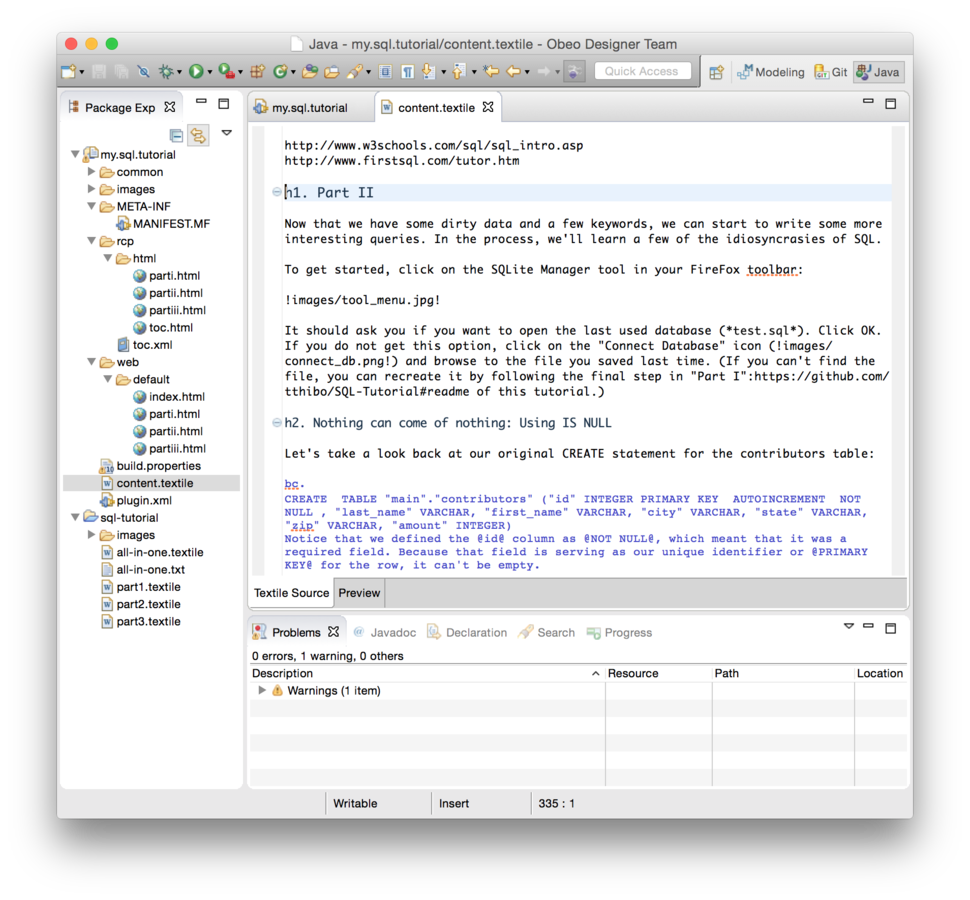Maximize the Problems view panel
This screenshot has height=900, width=970.
click(x=891, y=628)
